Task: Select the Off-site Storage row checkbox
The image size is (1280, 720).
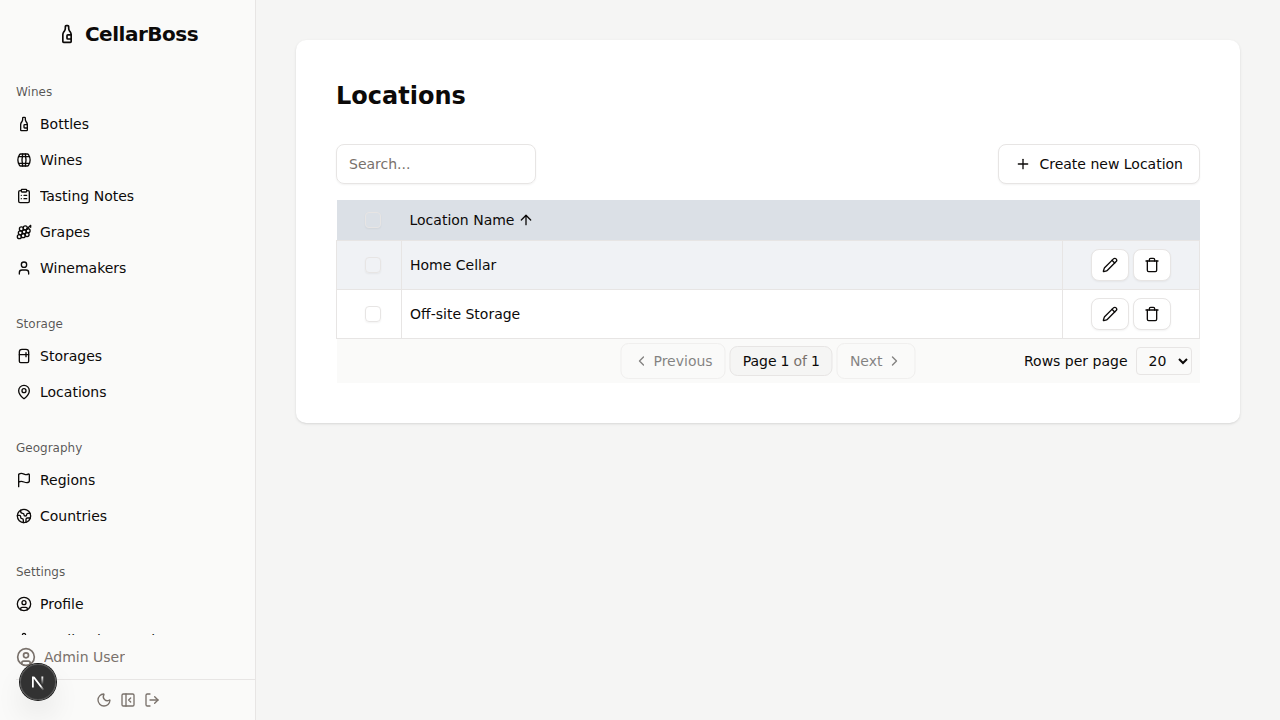Action: click(373, 314)
